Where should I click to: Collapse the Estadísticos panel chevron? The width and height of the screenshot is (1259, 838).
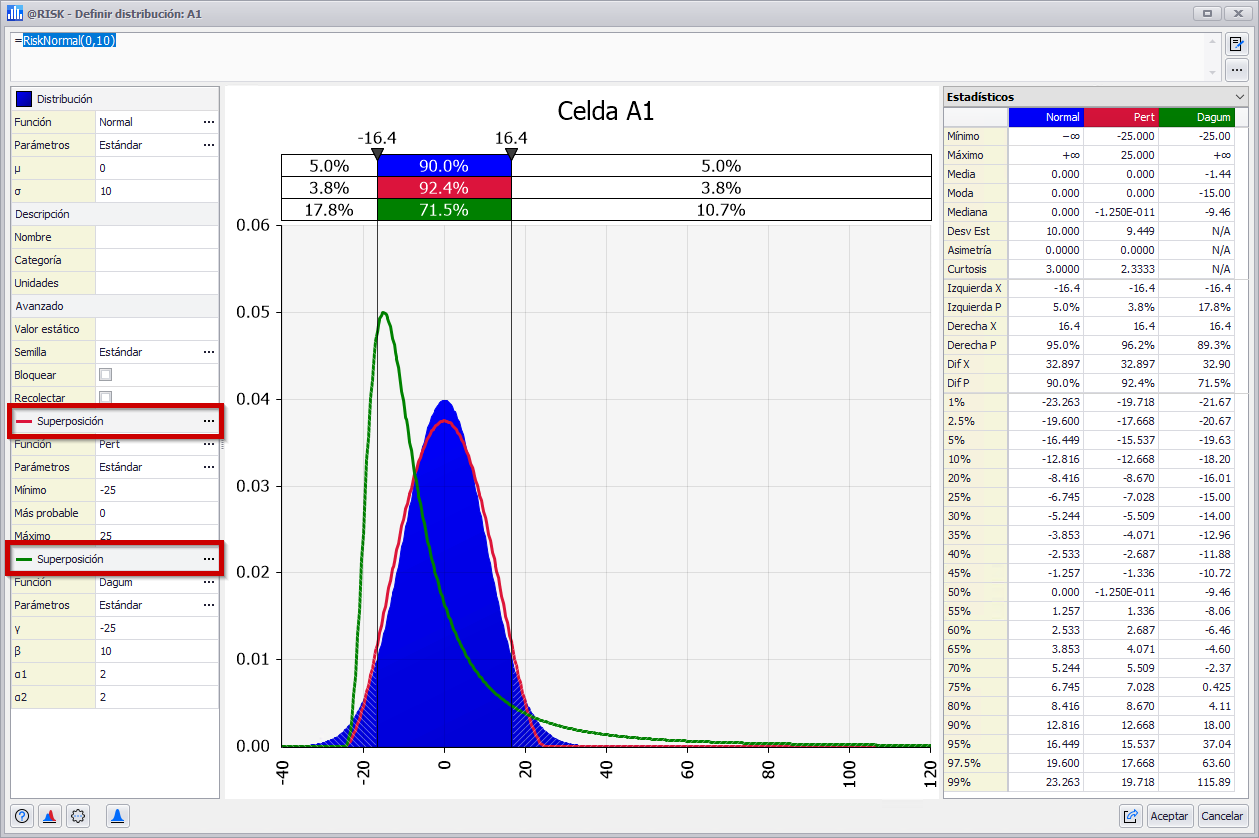point(1240,97)
